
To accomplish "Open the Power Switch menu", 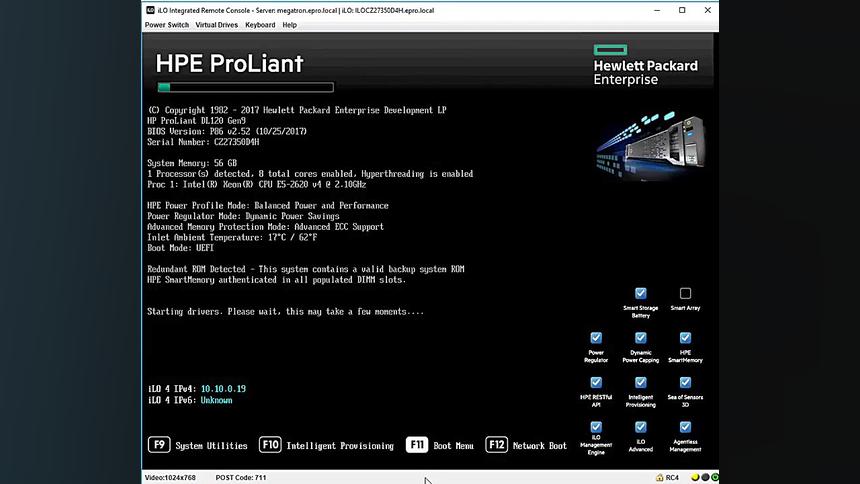I will coord(167,25).
